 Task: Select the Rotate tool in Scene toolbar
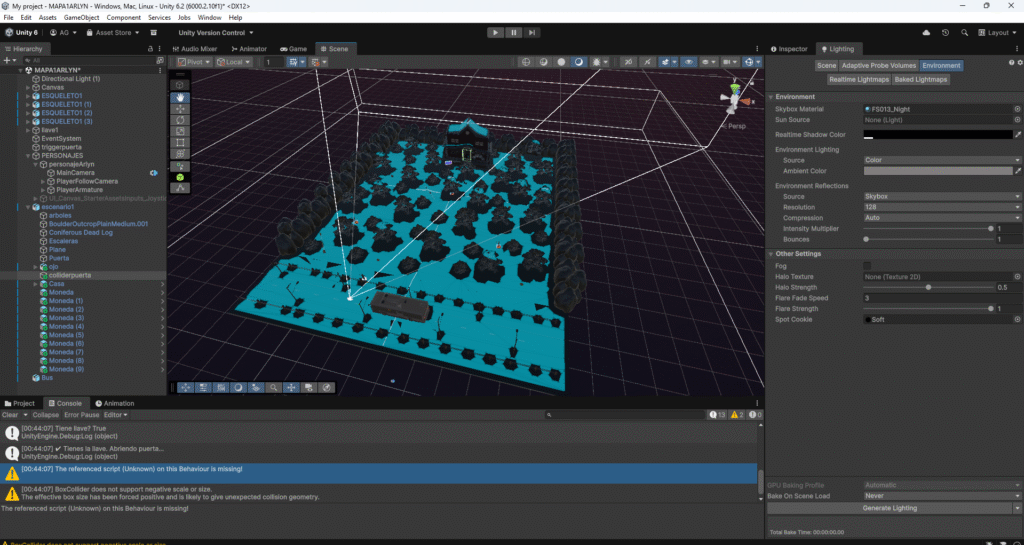(180, 120)
